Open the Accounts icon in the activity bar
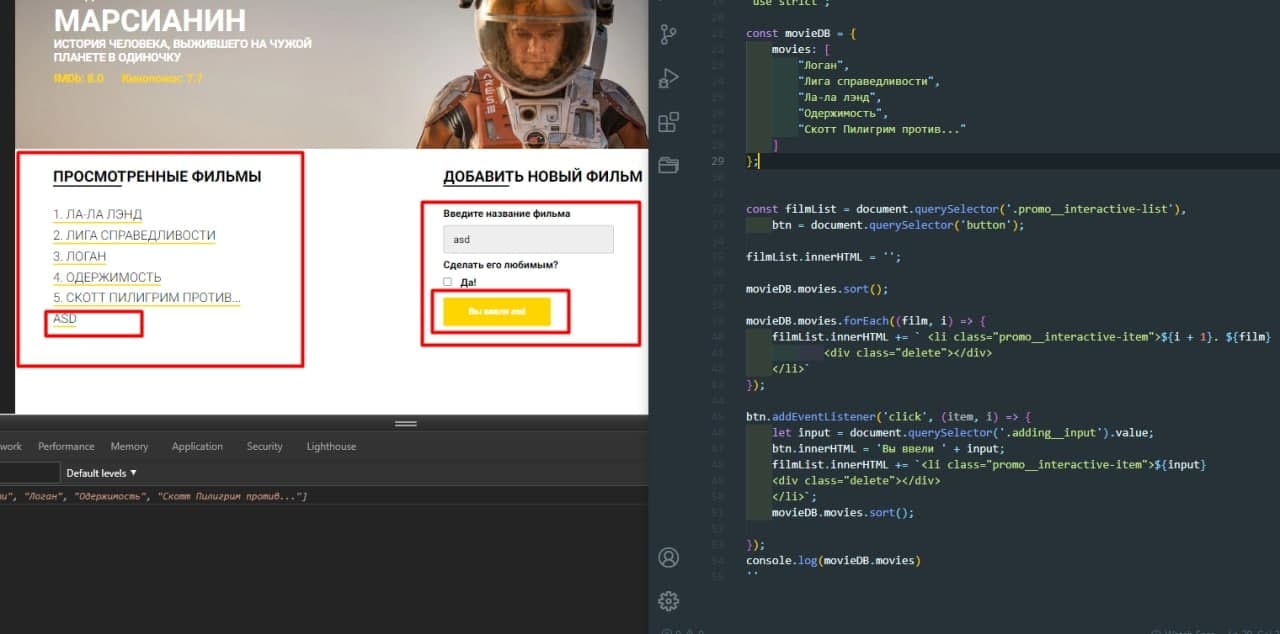 pos(669,557)
